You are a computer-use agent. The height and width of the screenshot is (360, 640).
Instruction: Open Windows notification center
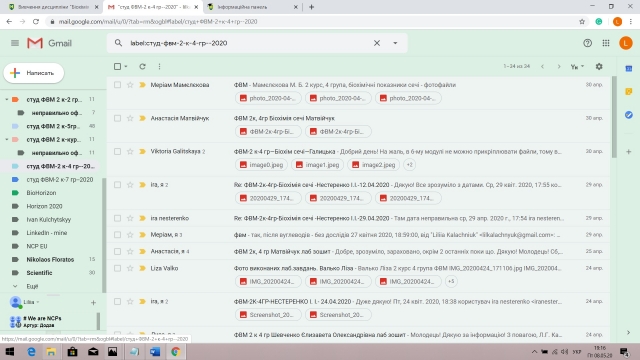(x=624, y=351)
